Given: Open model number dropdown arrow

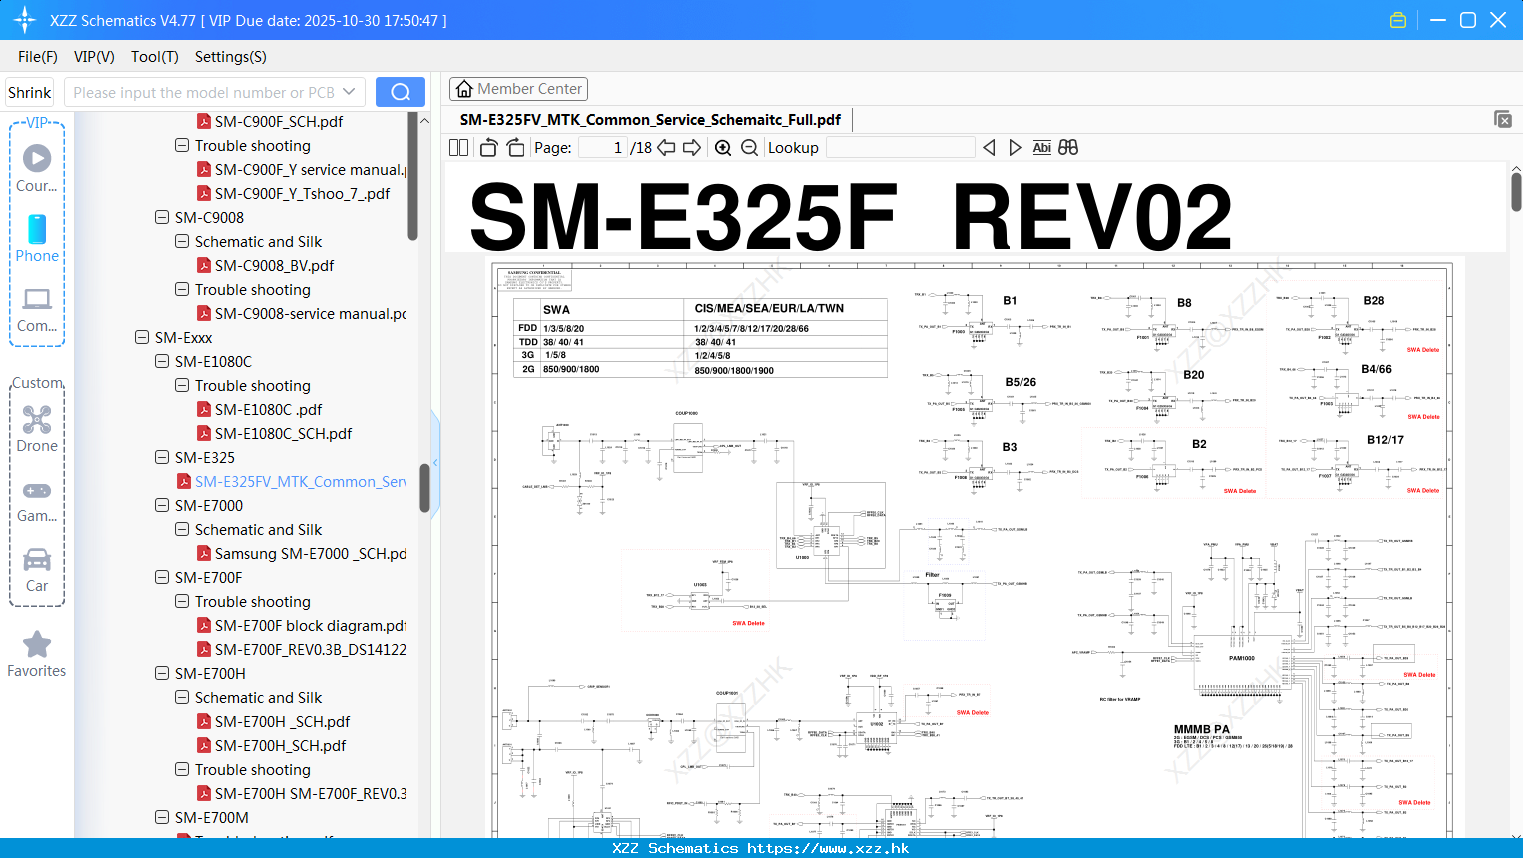Looking at the screenshot, I should point(349,92).
